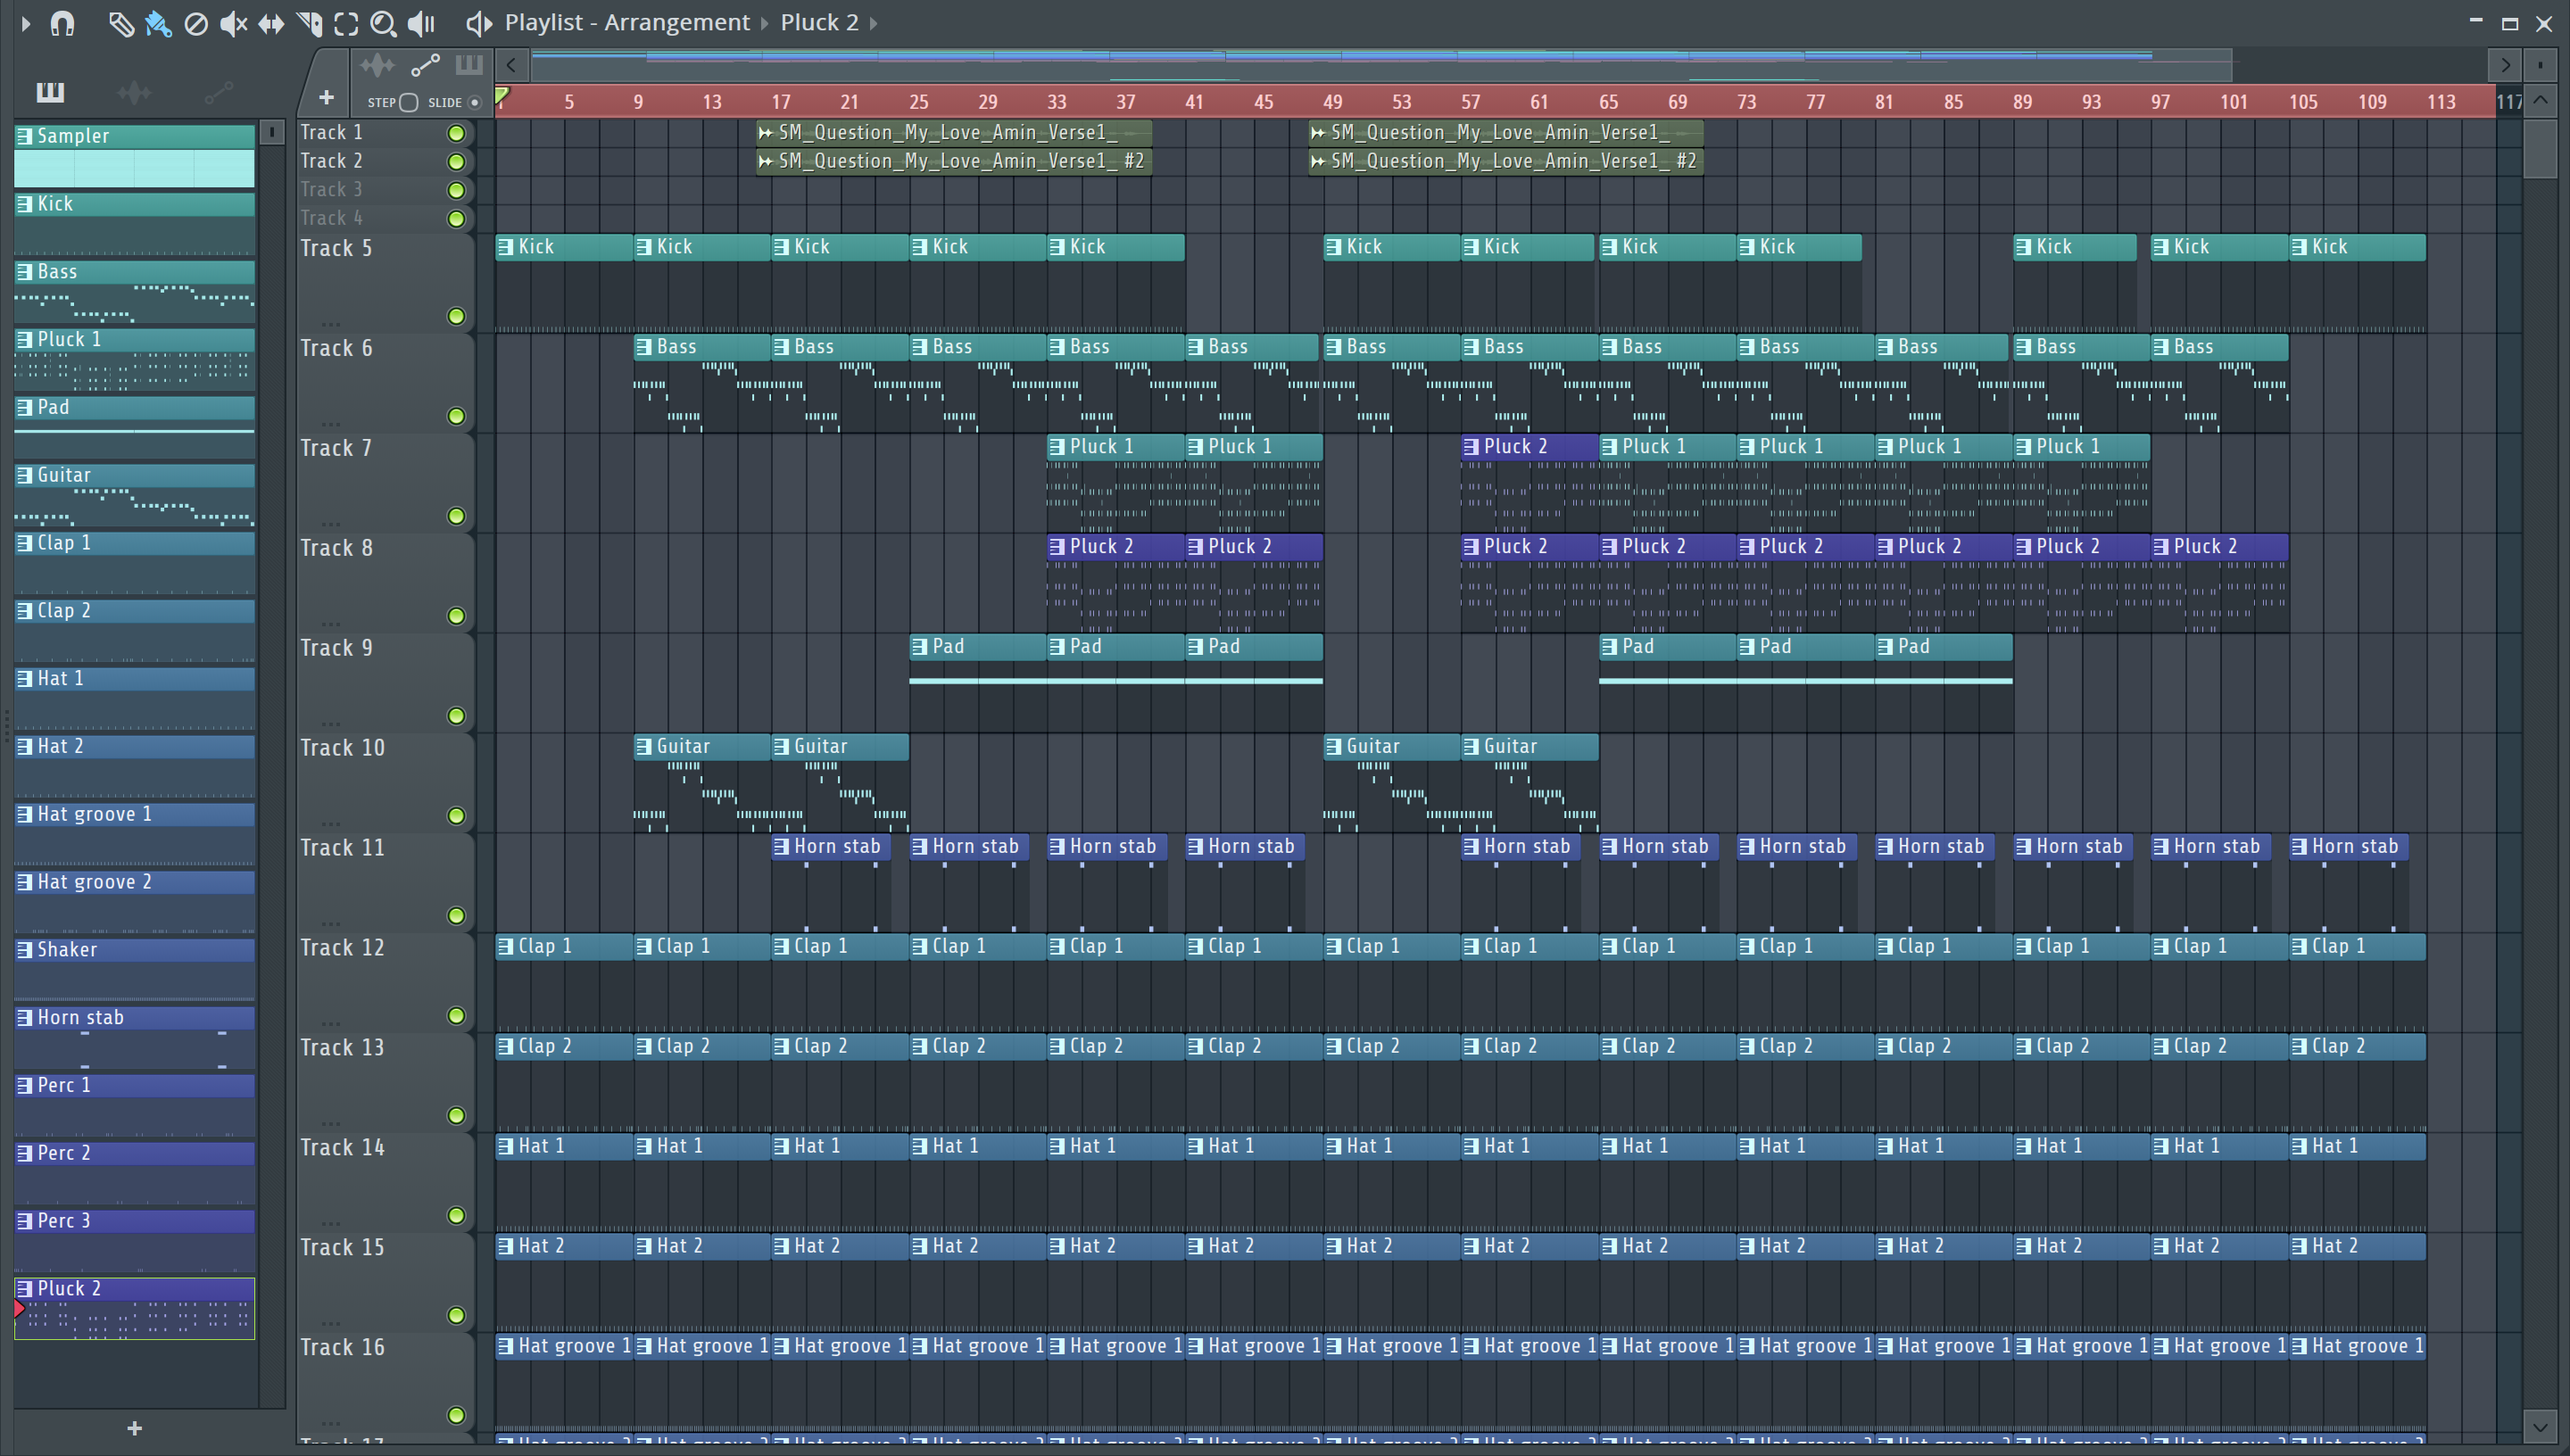Toggle Track 10 mute LED
This screenshot has height=1456, width=2570.
pyautogui.click(x=456, y=816)
